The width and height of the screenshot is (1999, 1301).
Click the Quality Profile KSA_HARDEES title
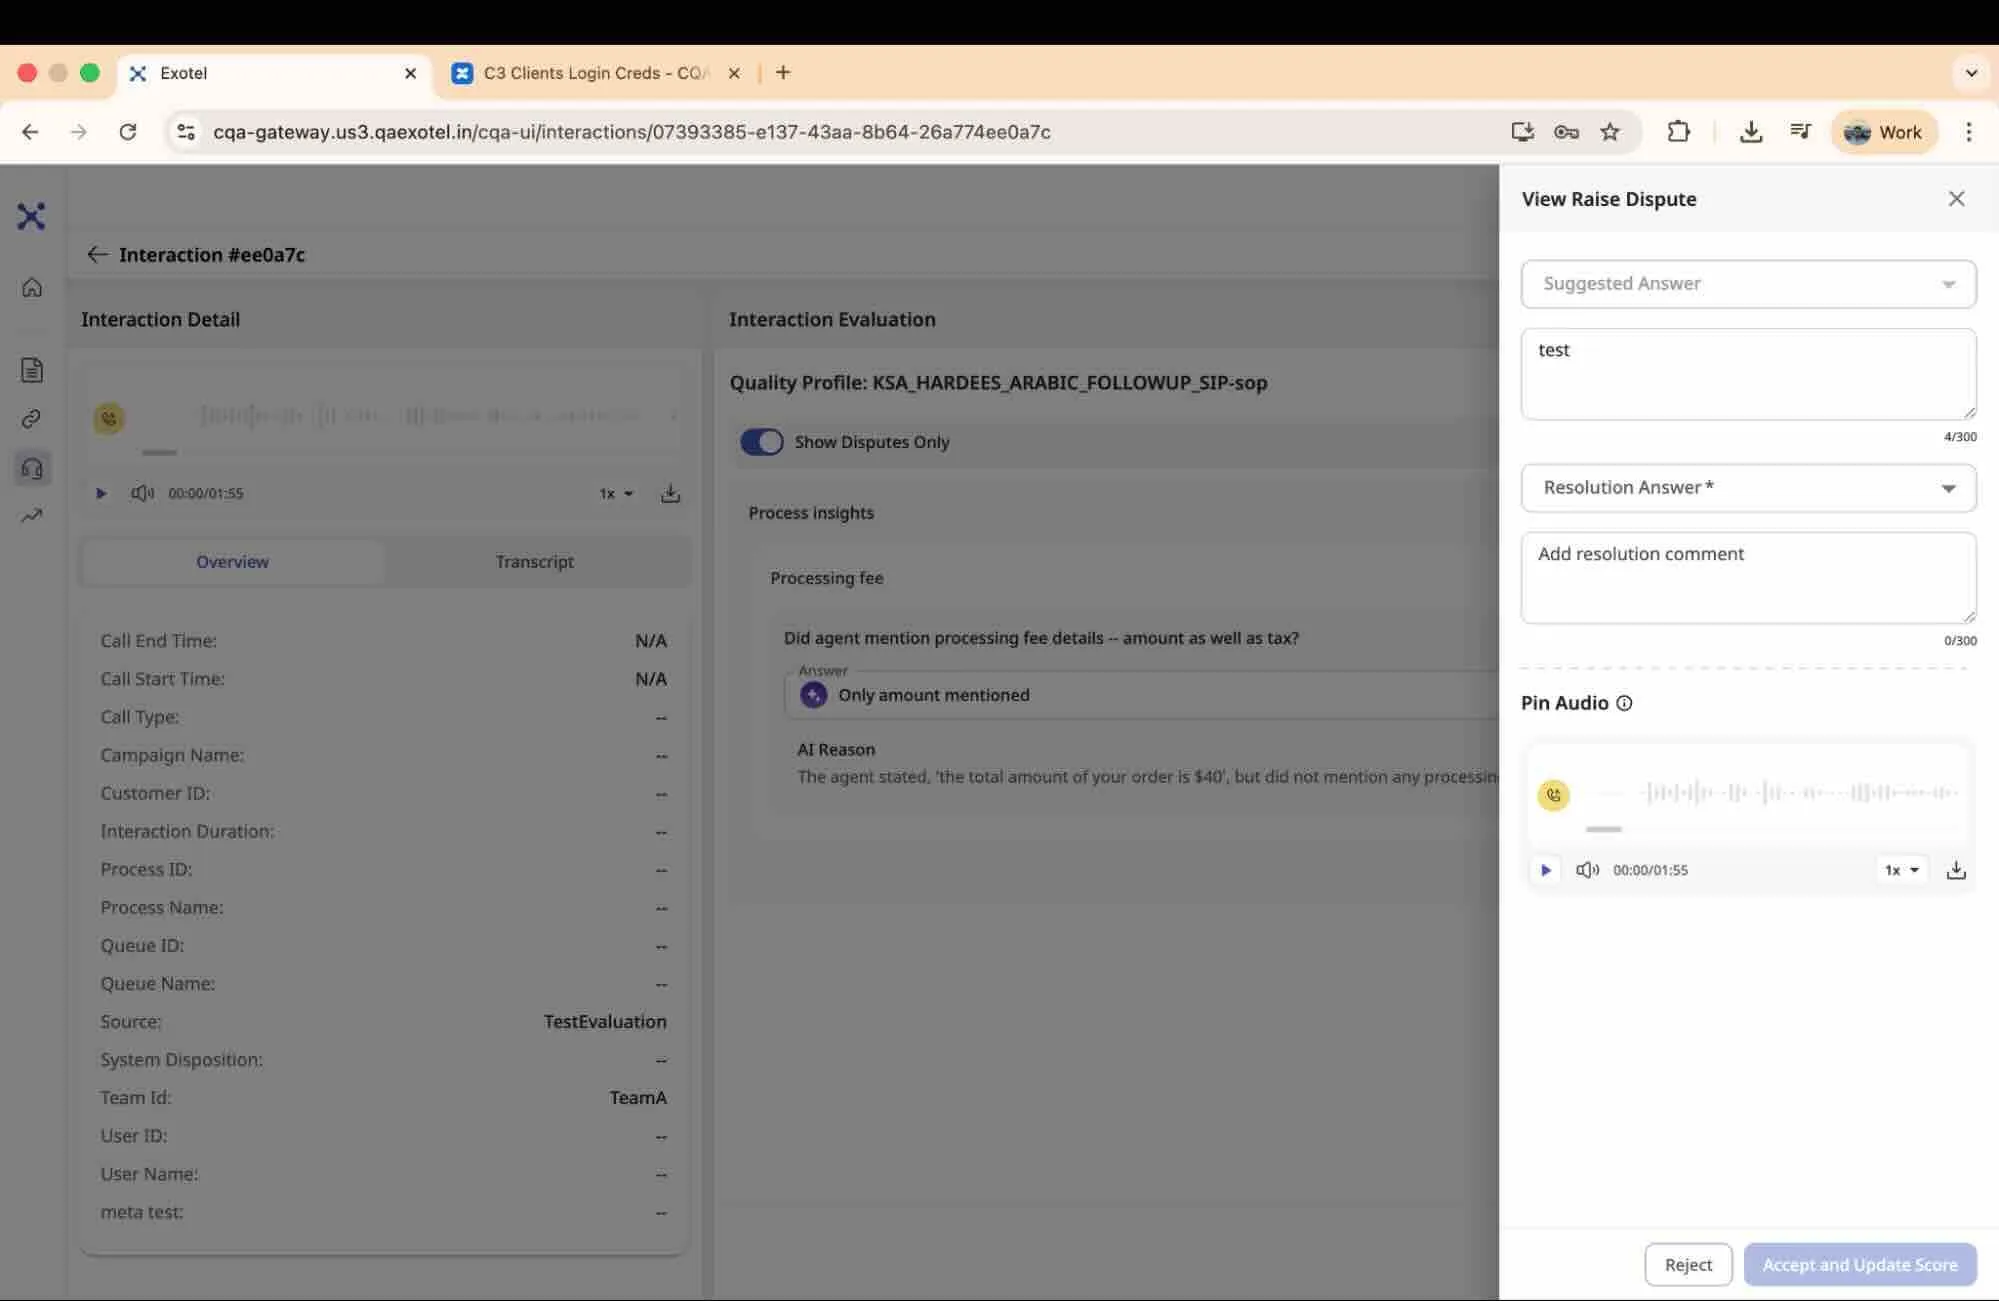[x=998, y=383]
